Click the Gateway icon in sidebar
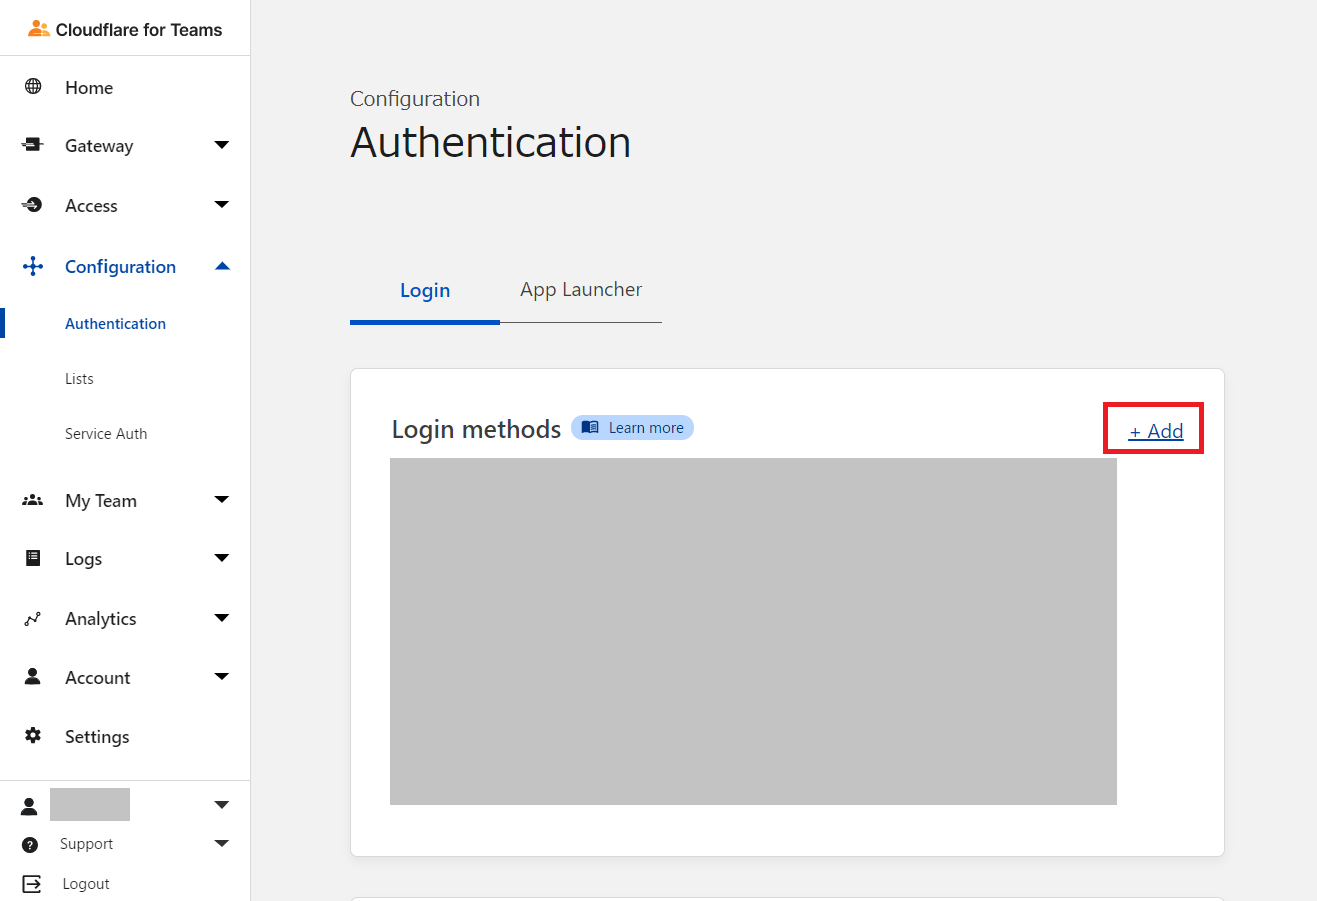Image resolution: width=1317 pixels, height=901 pixels. coord(33,145)
